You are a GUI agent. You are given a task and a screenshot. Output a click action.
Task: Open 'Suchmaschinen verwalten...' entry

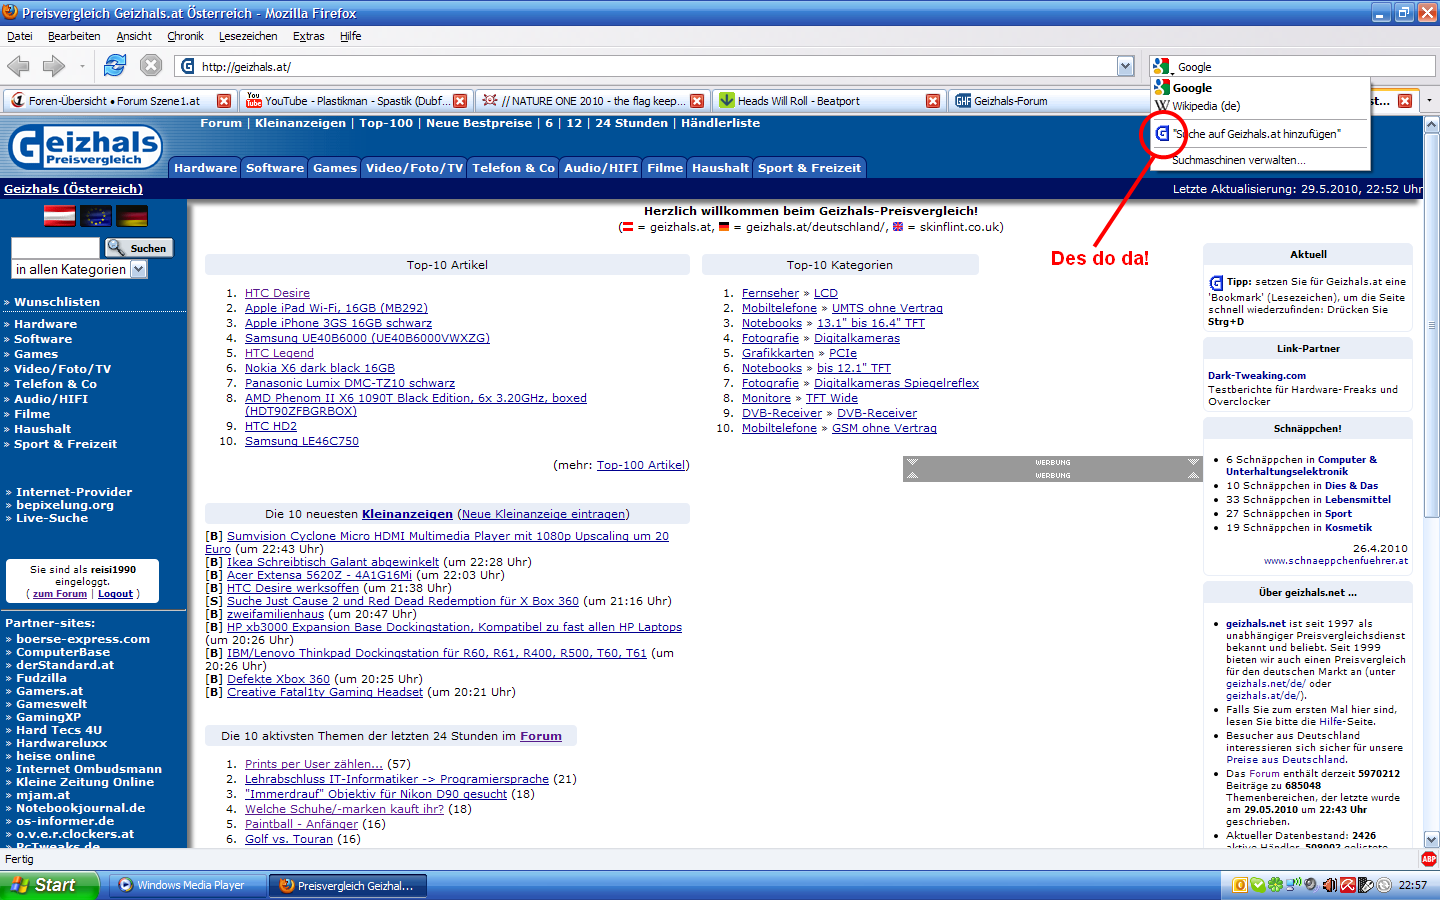click(1260, 160)
